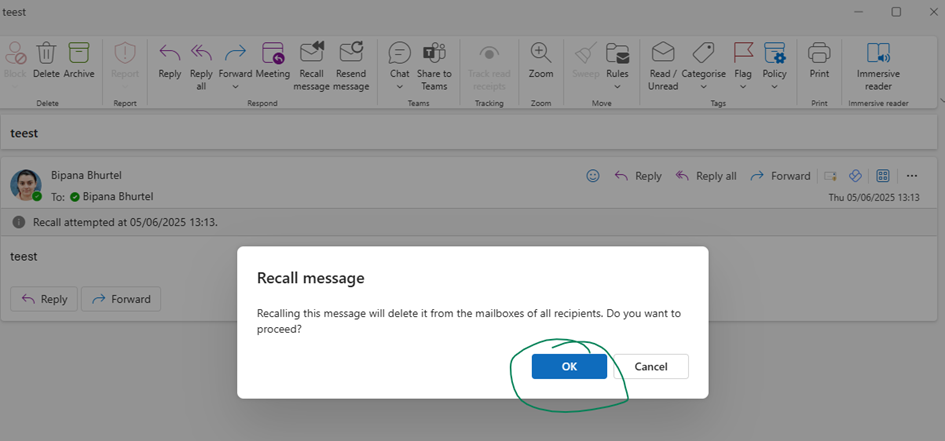Open Rules in Move group
The width and height of the screenshot is (945, 441).
point(617,60)
